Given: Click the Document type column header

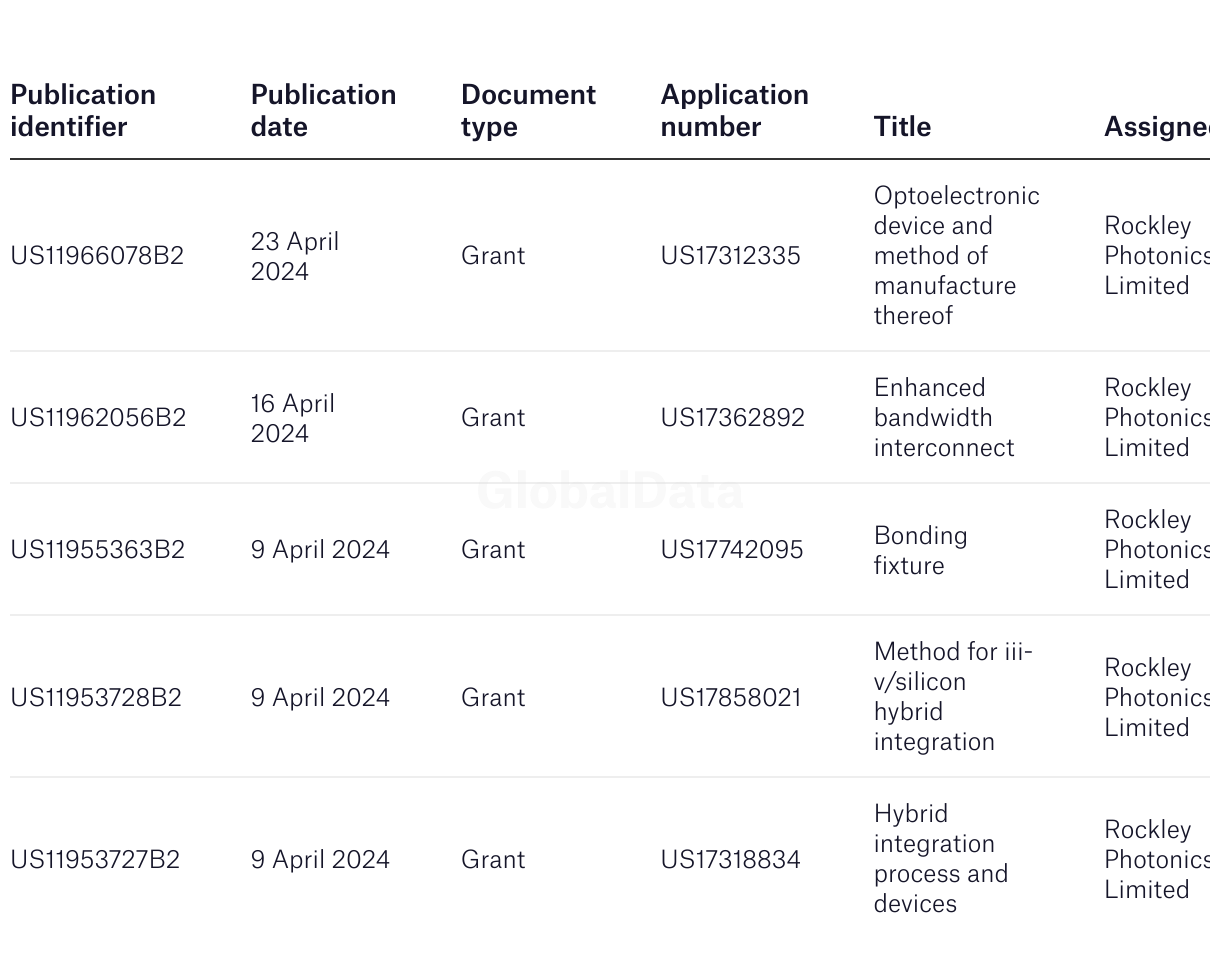Looking at the screenshot, I should point(528,111).
